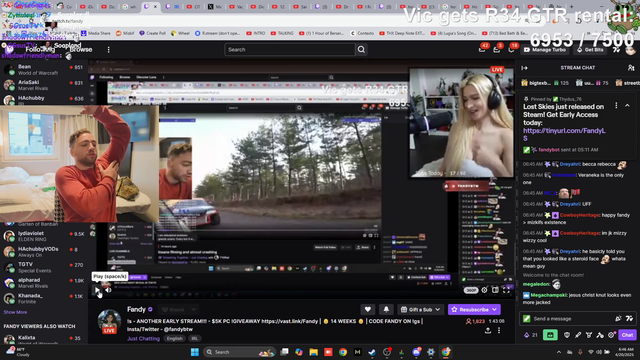The height and width of the screenshot is (360, 640).
Task: Select the Bean channel in sidebar
Action: [44, 70]
